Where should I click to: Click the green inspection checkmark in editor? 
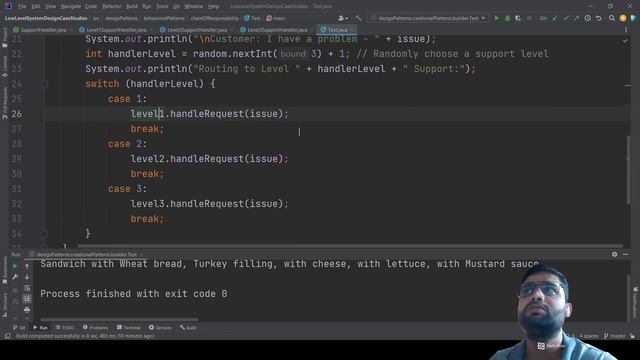[x=625, y=41]
